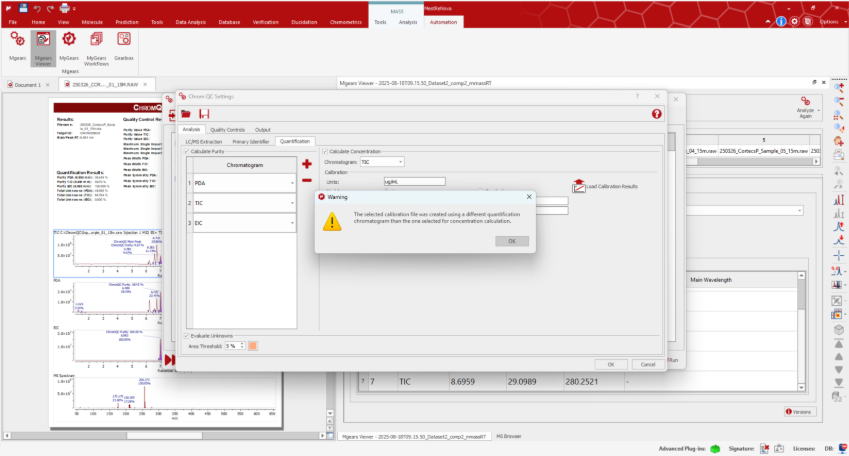Viewport: 849px width, 456px height.
Task: Click Cancel in Chrom QC Settings dialog
Action: pos(648,364)
